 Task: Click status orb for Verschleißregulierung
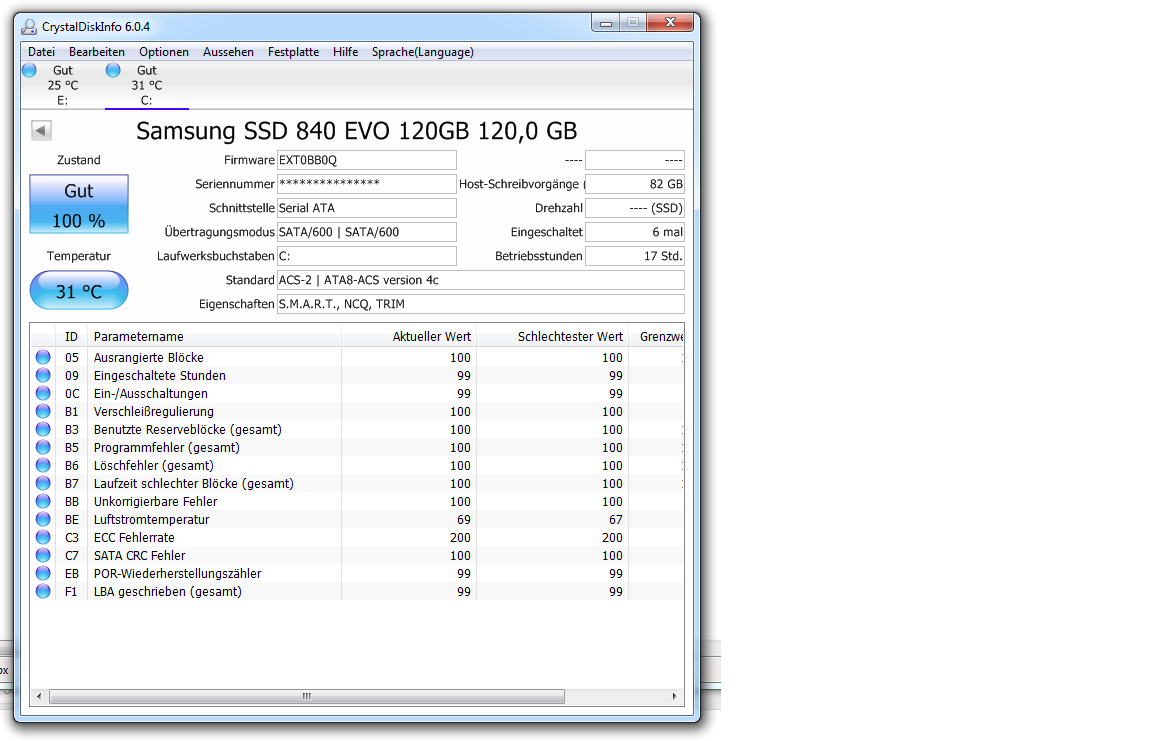pyautogui.click(x=43, y=411)
